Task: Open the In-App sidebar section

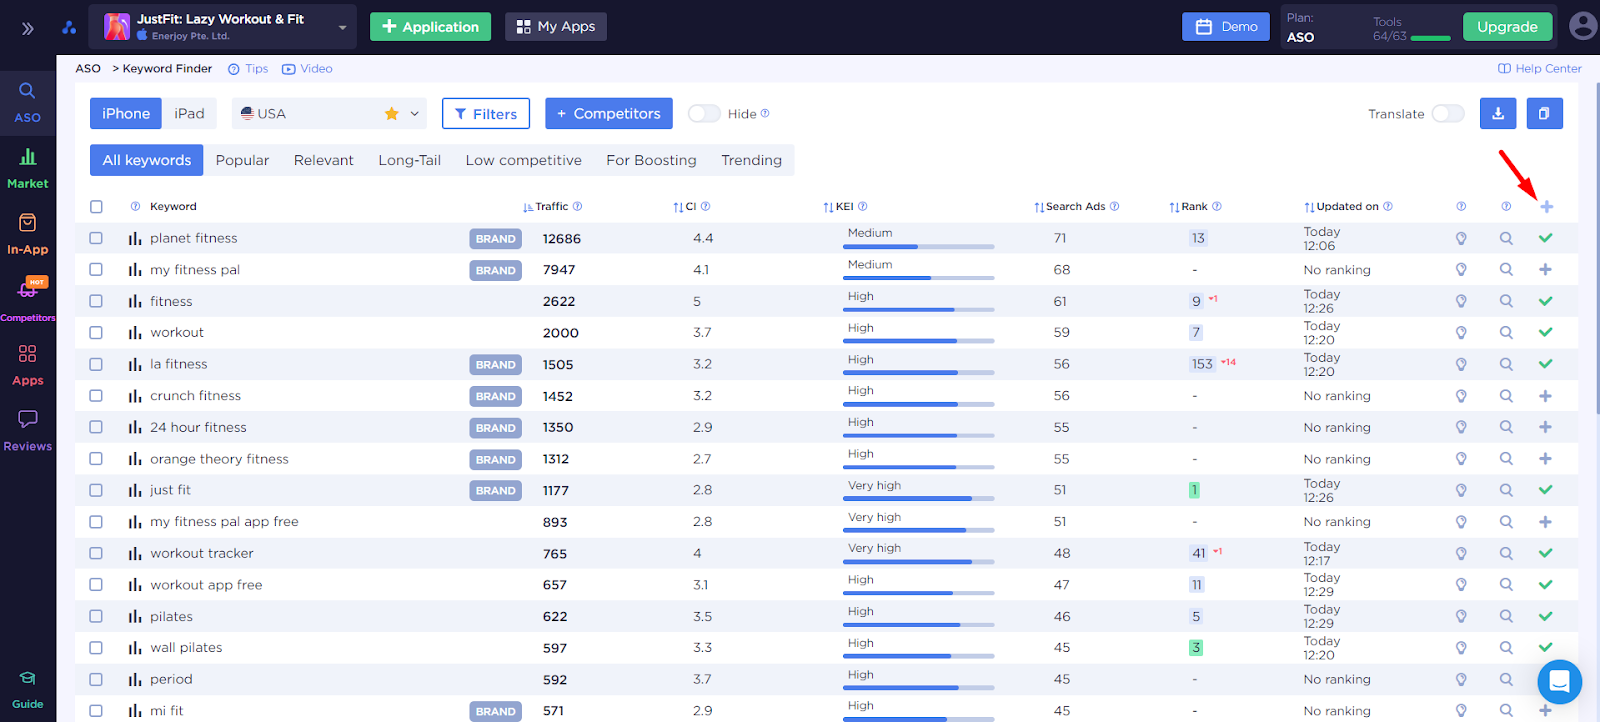Action: coord(28,234)
